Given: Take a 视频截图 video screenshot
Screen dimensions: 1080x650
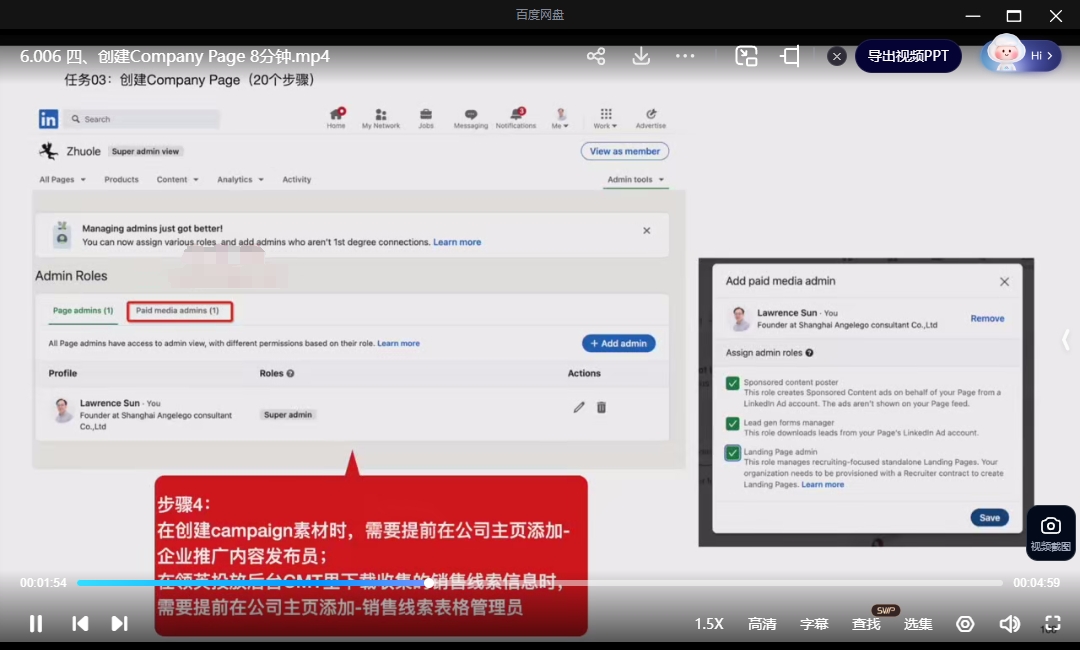Looking at the screenshot, I should coord(1050,534).
